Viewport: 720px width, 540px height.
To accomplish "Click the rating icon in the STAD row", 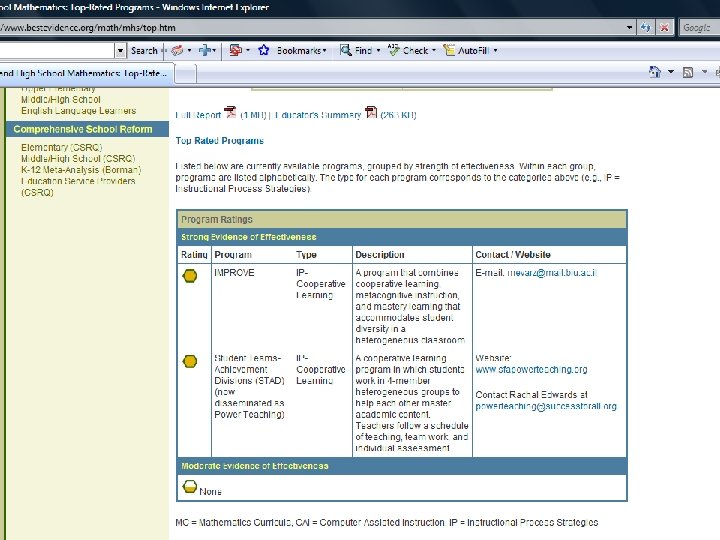I will (190, 361).
